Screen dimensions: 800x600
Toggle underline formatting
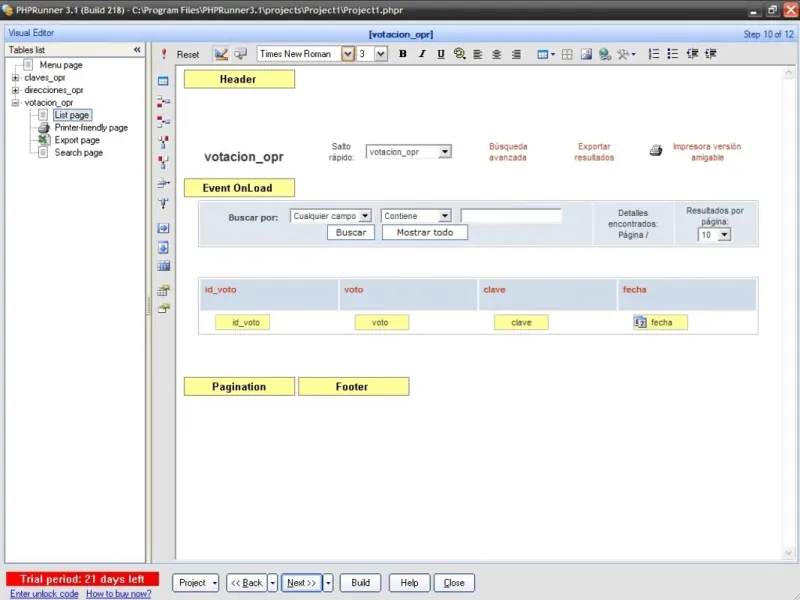click(x=440, y=54)
